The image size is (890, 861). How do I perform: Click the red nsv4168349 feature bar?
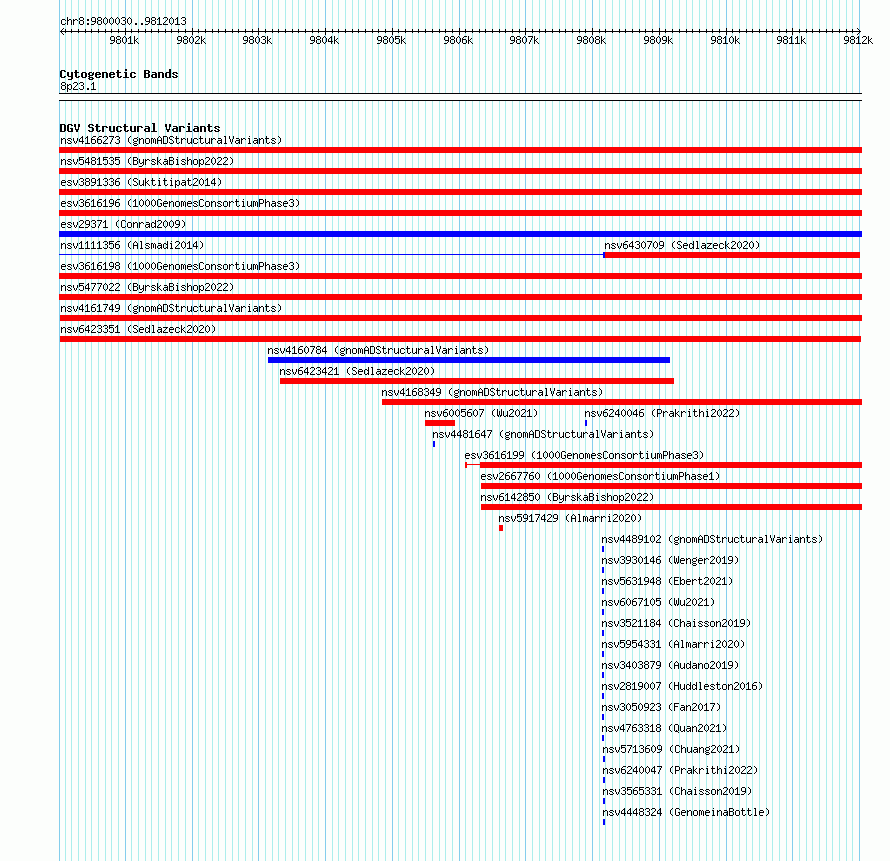622,402
